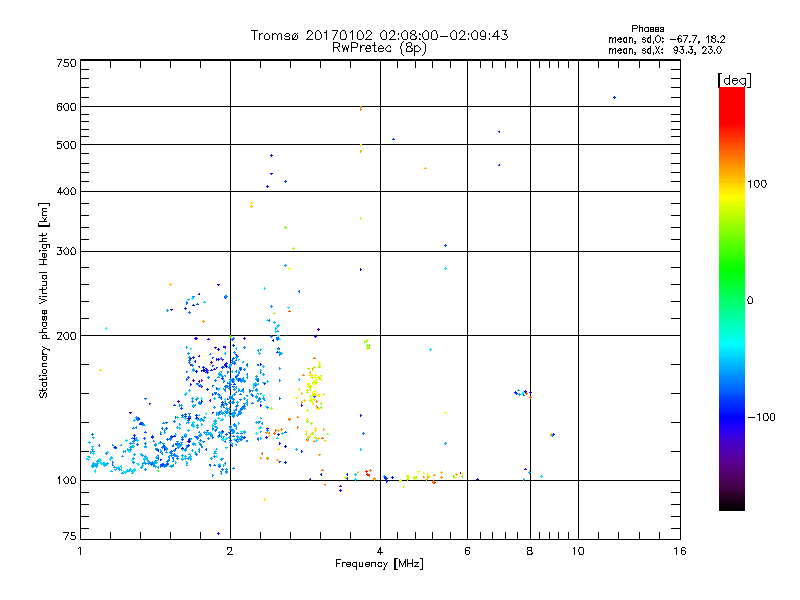The width and height of the screenshot is (800, 600).
Task: Click the 100 label on the colorbar scale
Action: pos(757,184)
